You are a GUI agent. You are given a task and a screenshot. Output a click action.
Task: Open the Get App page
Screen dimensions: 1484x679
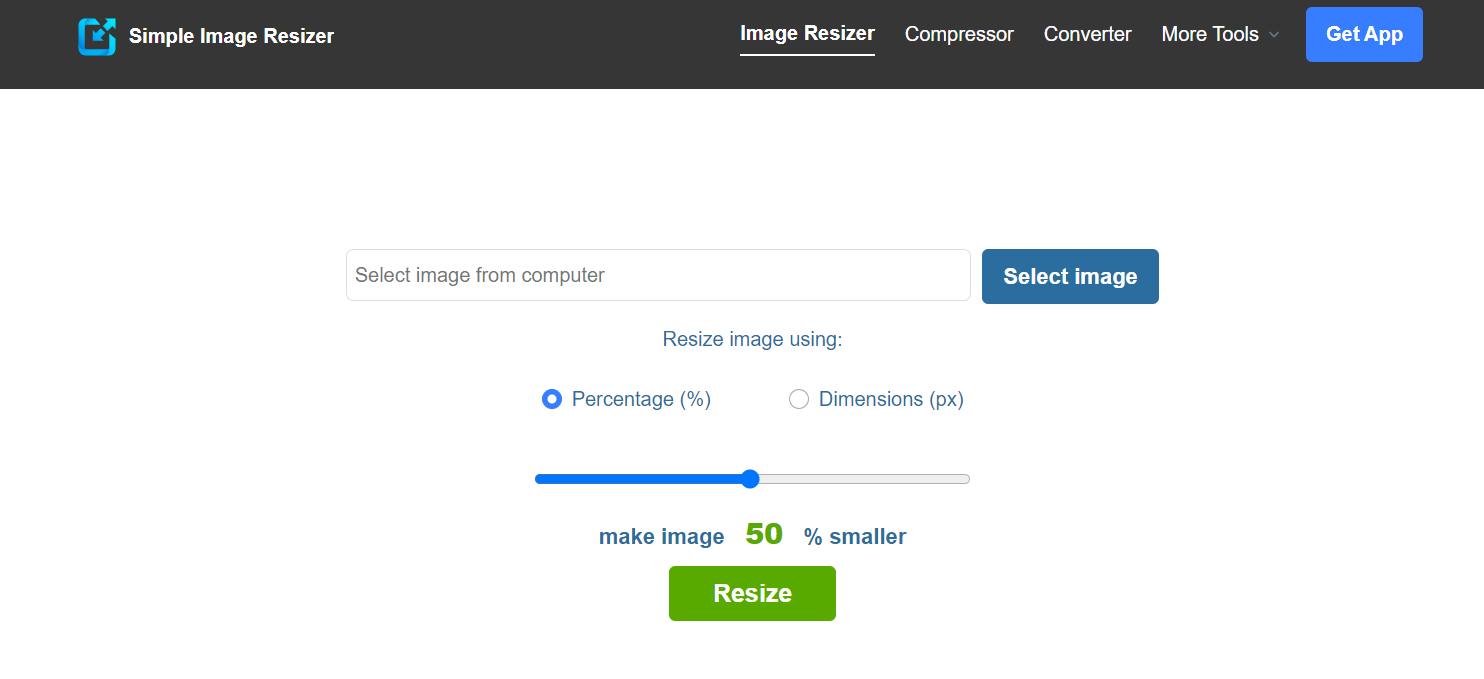pyautogui.click(x=1363, y=34)
